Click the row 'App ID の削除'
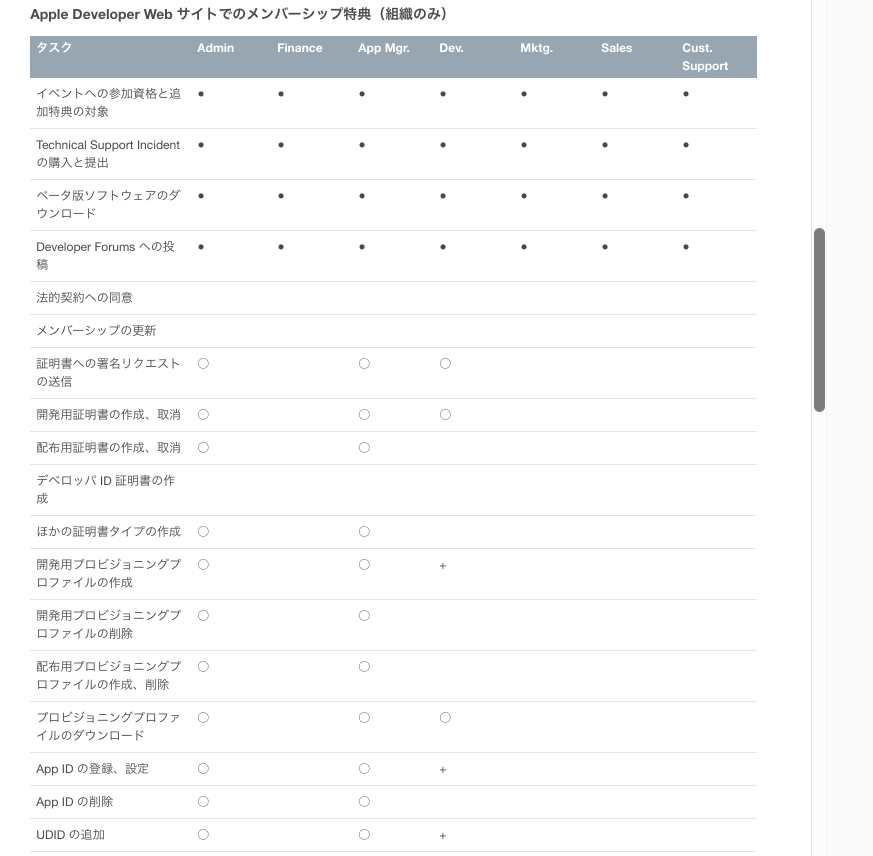 (x=393, y=802)
